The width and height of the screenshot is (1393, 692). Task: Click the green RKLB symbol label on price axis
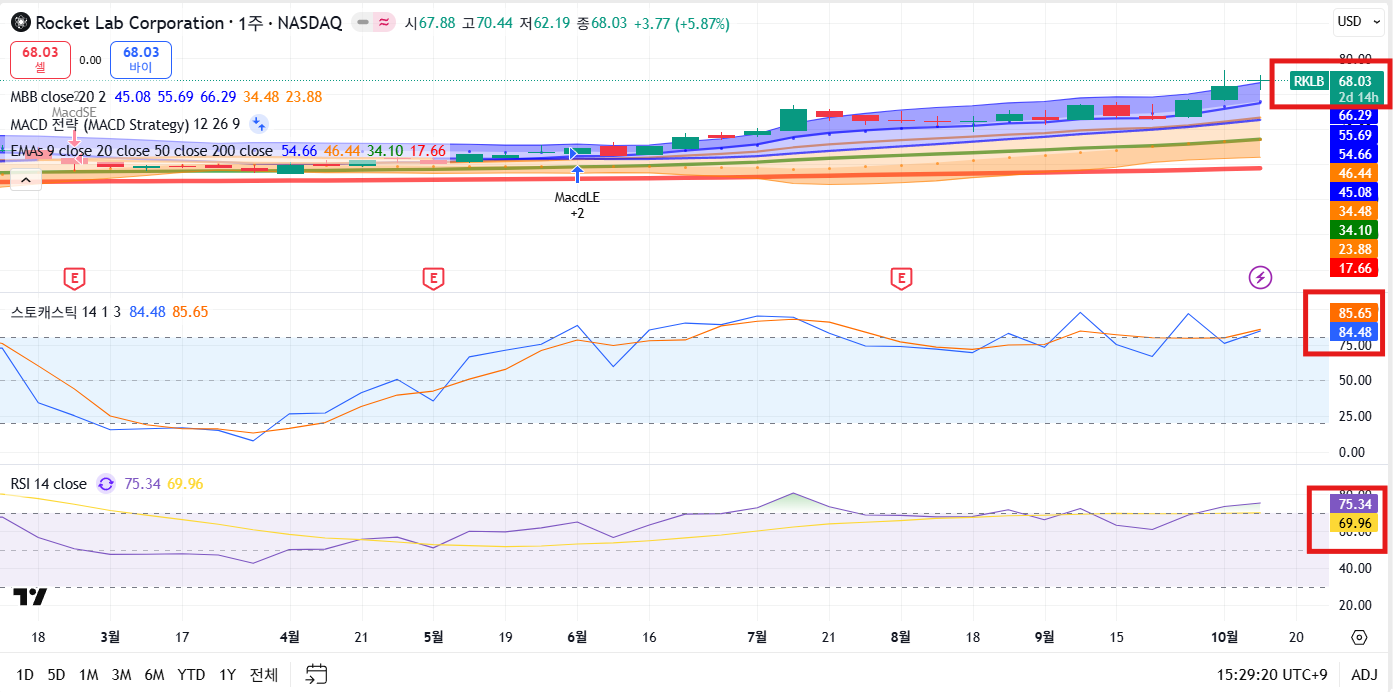(x=1308, y=81)
